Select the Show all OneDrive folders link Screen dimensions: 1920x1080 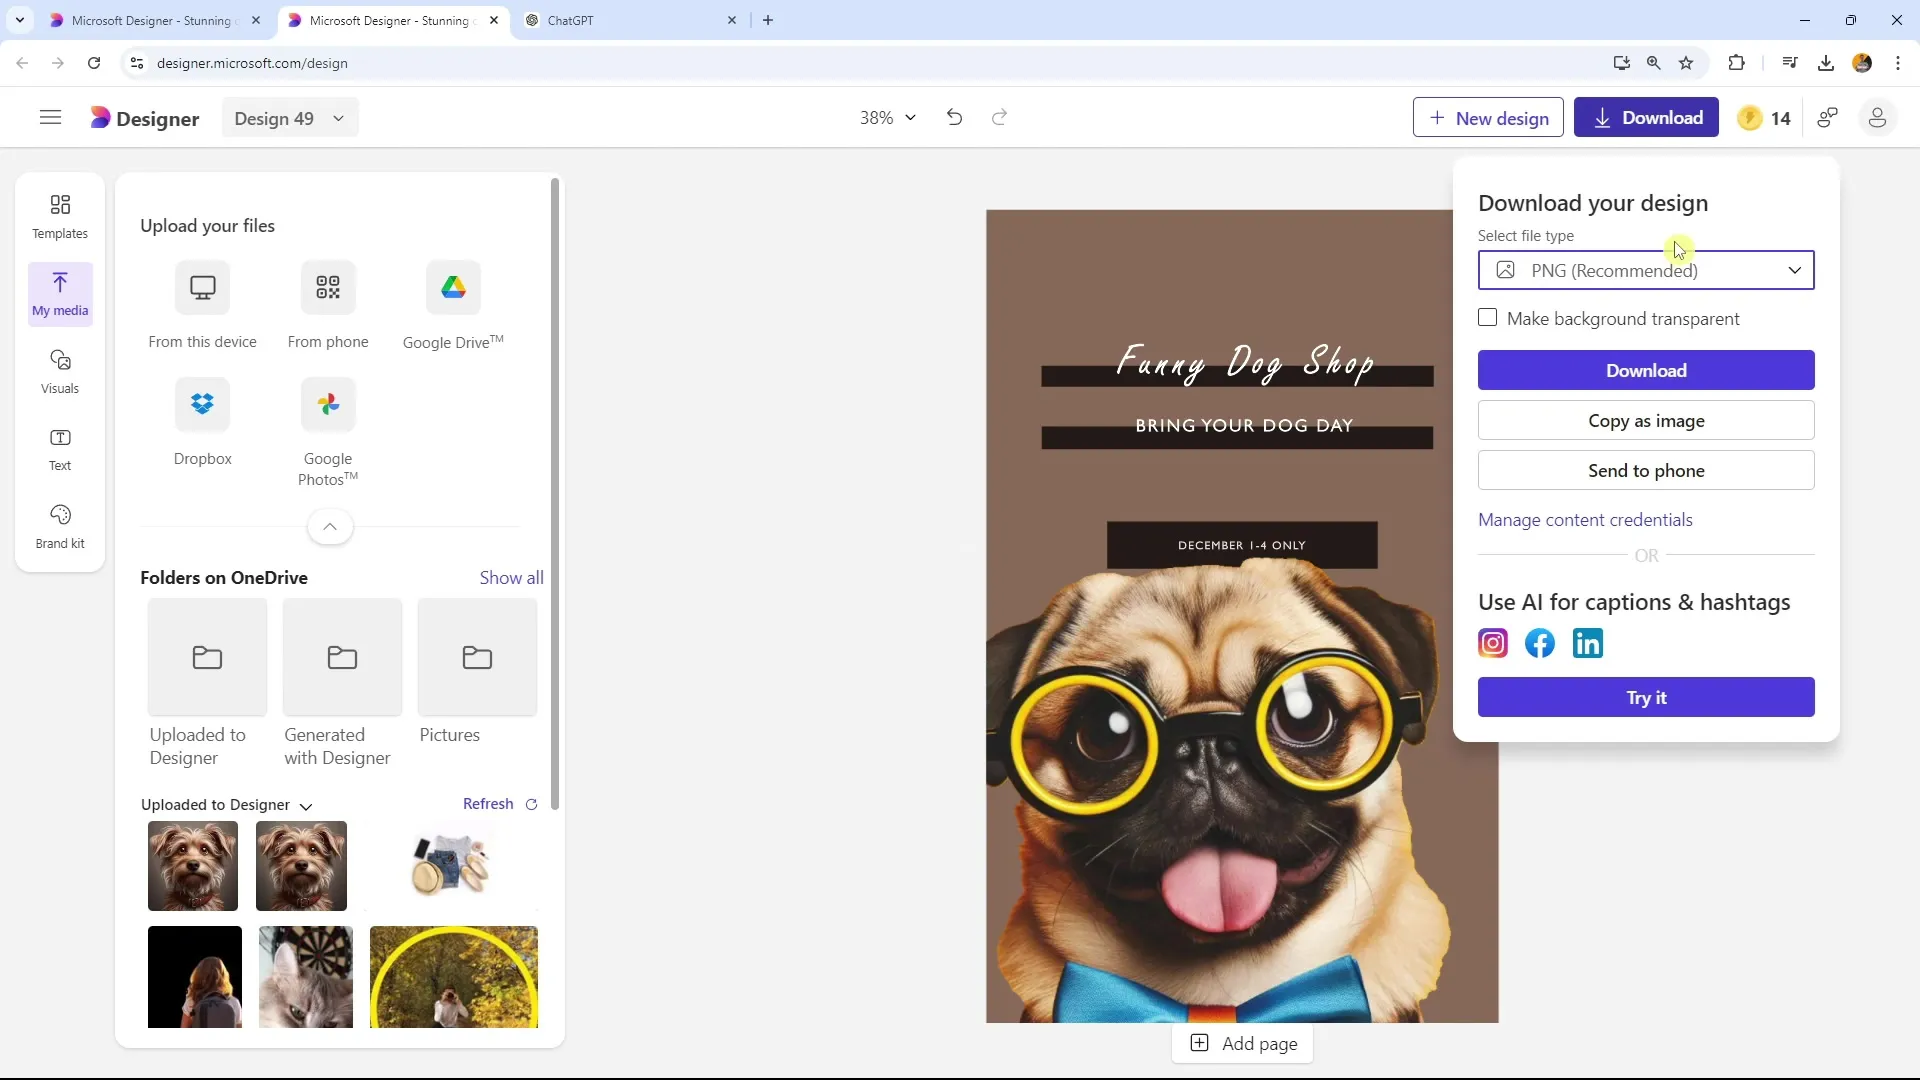pyautogui.click(x=510, y=576)
